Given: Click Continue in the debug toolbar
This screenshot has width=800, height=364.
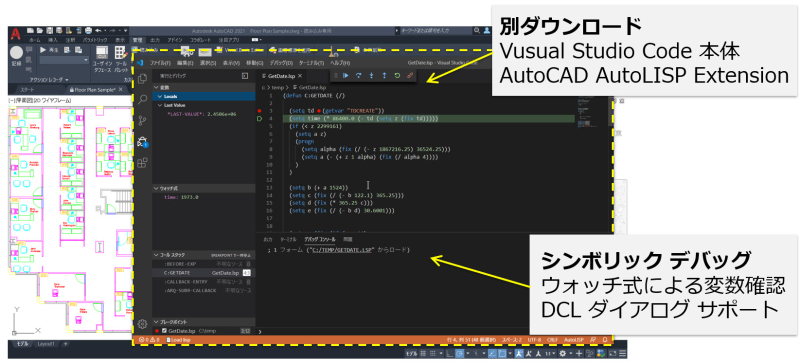Looking at the screenshot, I should click(346, 76).
